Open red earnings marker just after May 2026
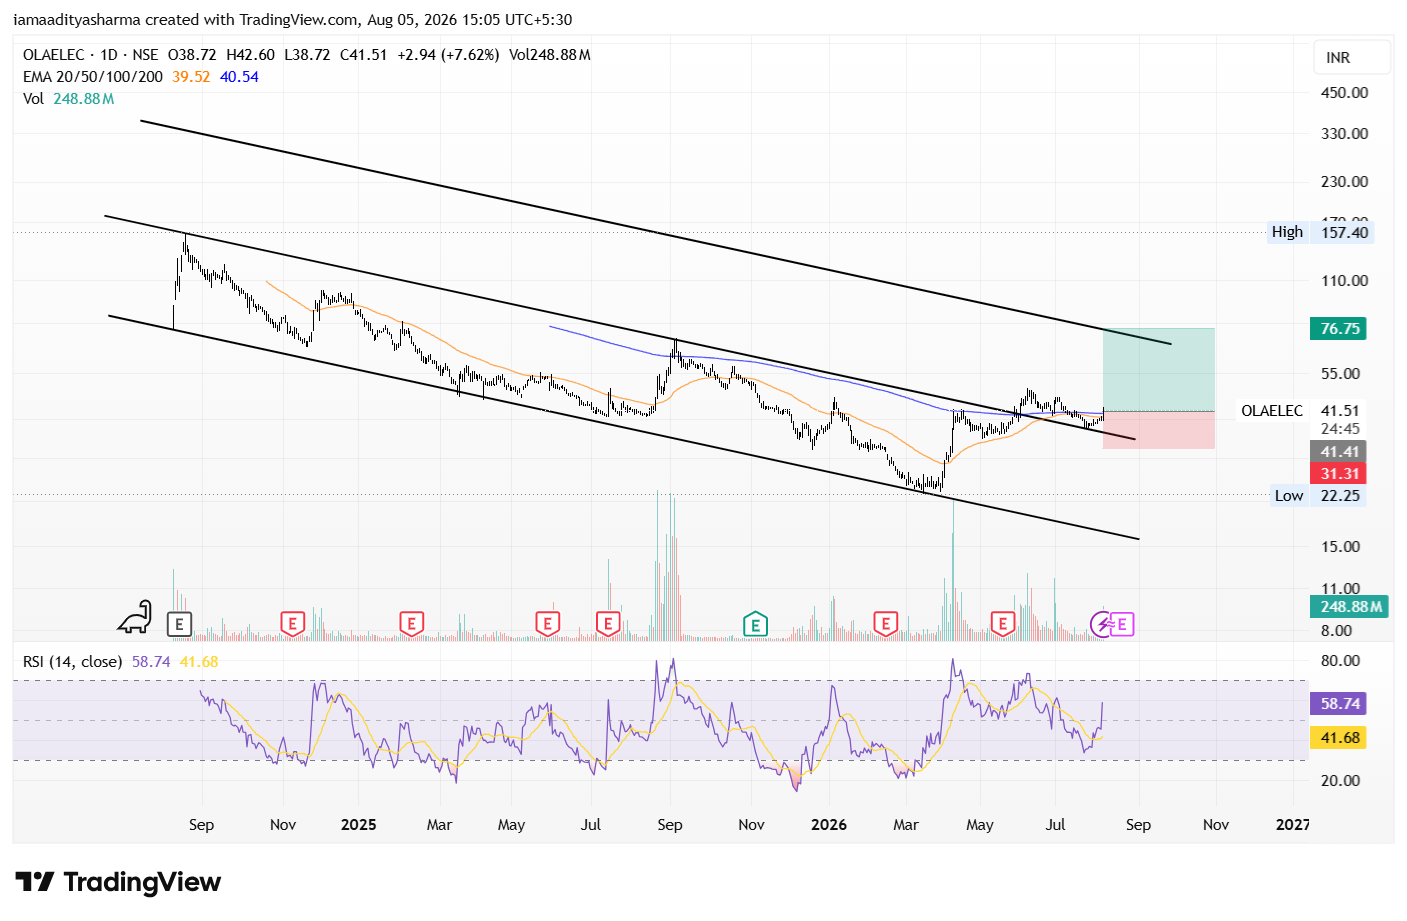Image resolution: width=1407 pixels, height=921 pixels. (1003, 624)
